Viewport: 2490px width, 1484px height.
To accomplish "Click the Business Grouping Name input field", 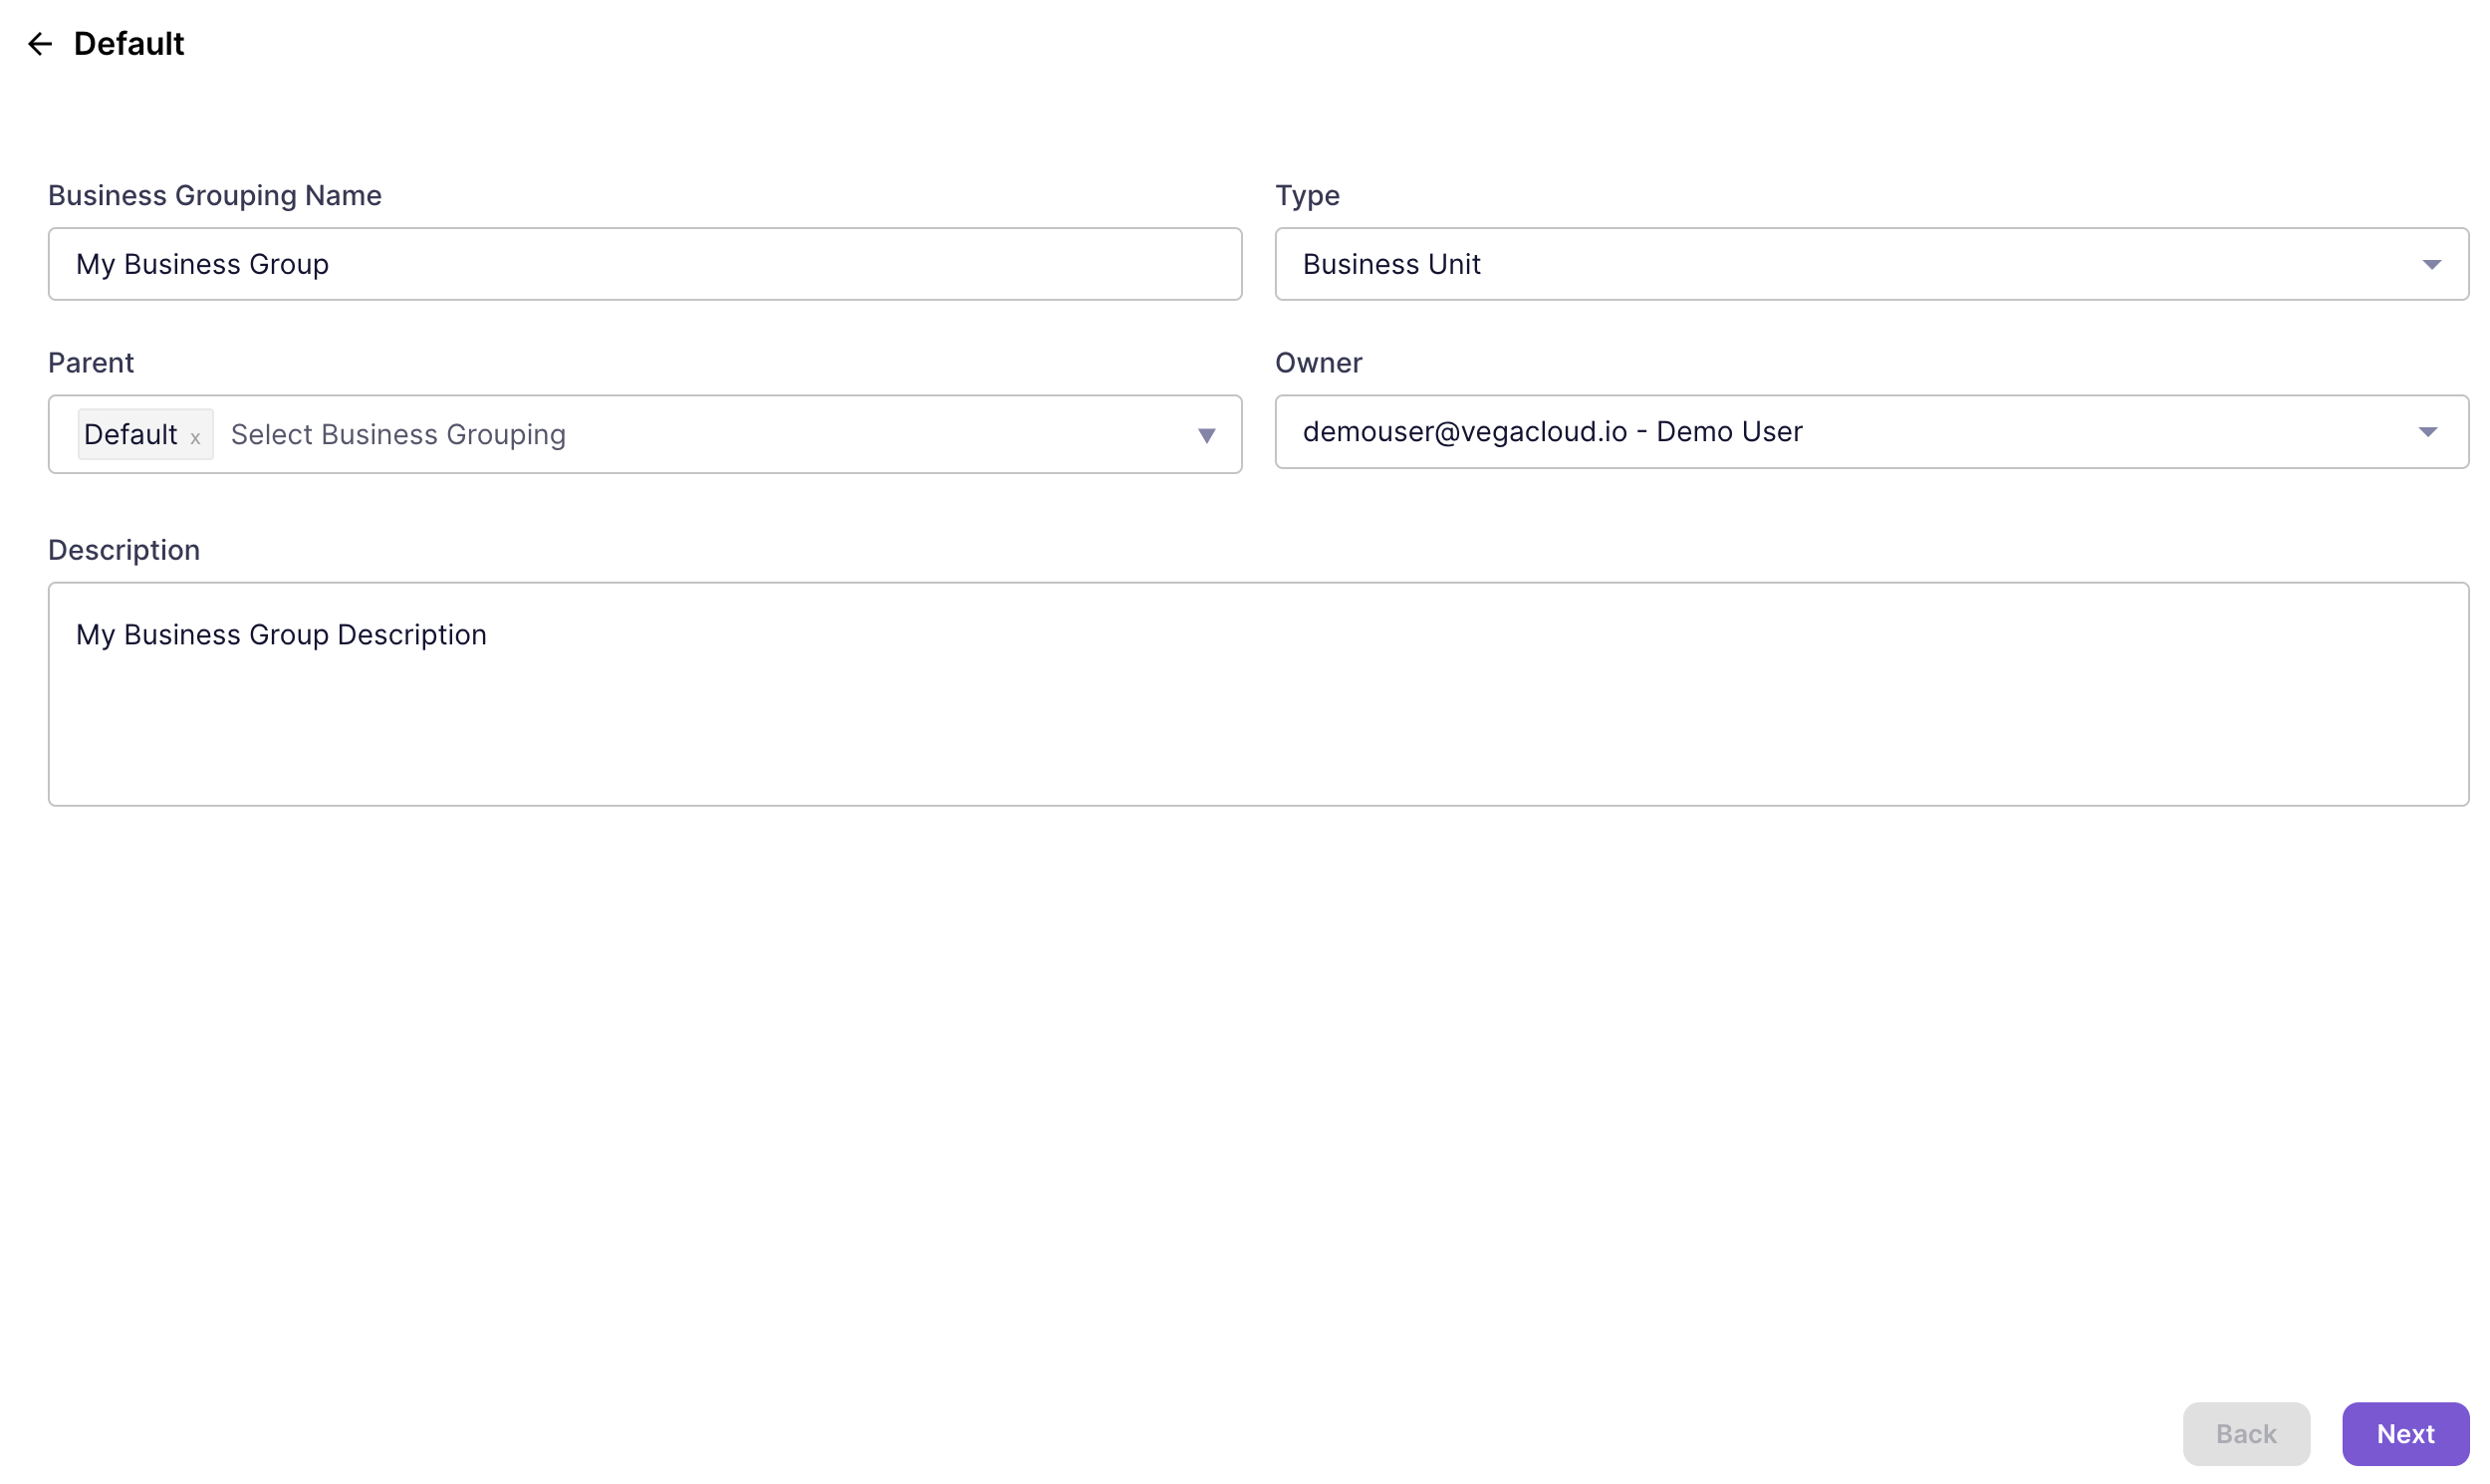I will [x=644, y=263].
